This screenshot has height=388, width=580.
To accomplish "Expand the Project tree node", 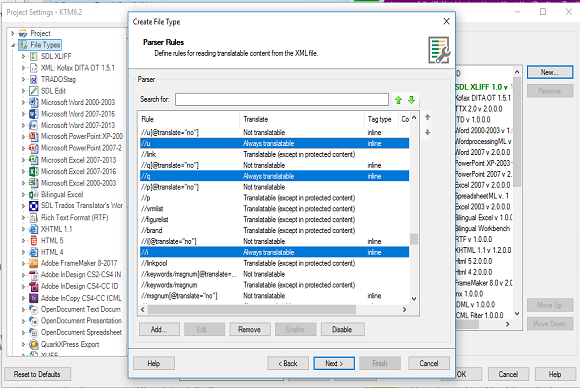I will 13,33.
